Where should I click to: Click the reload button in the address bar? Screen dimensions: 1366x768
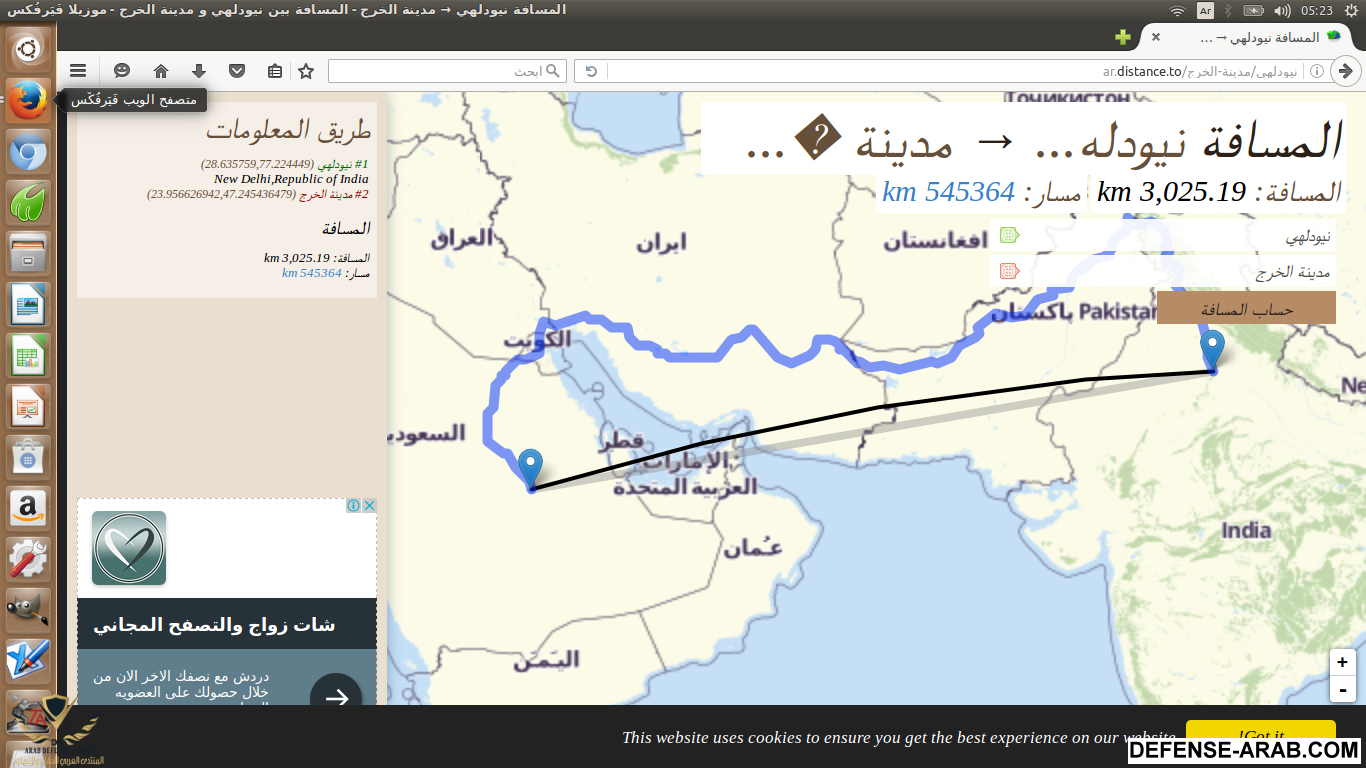coord(591,71)
